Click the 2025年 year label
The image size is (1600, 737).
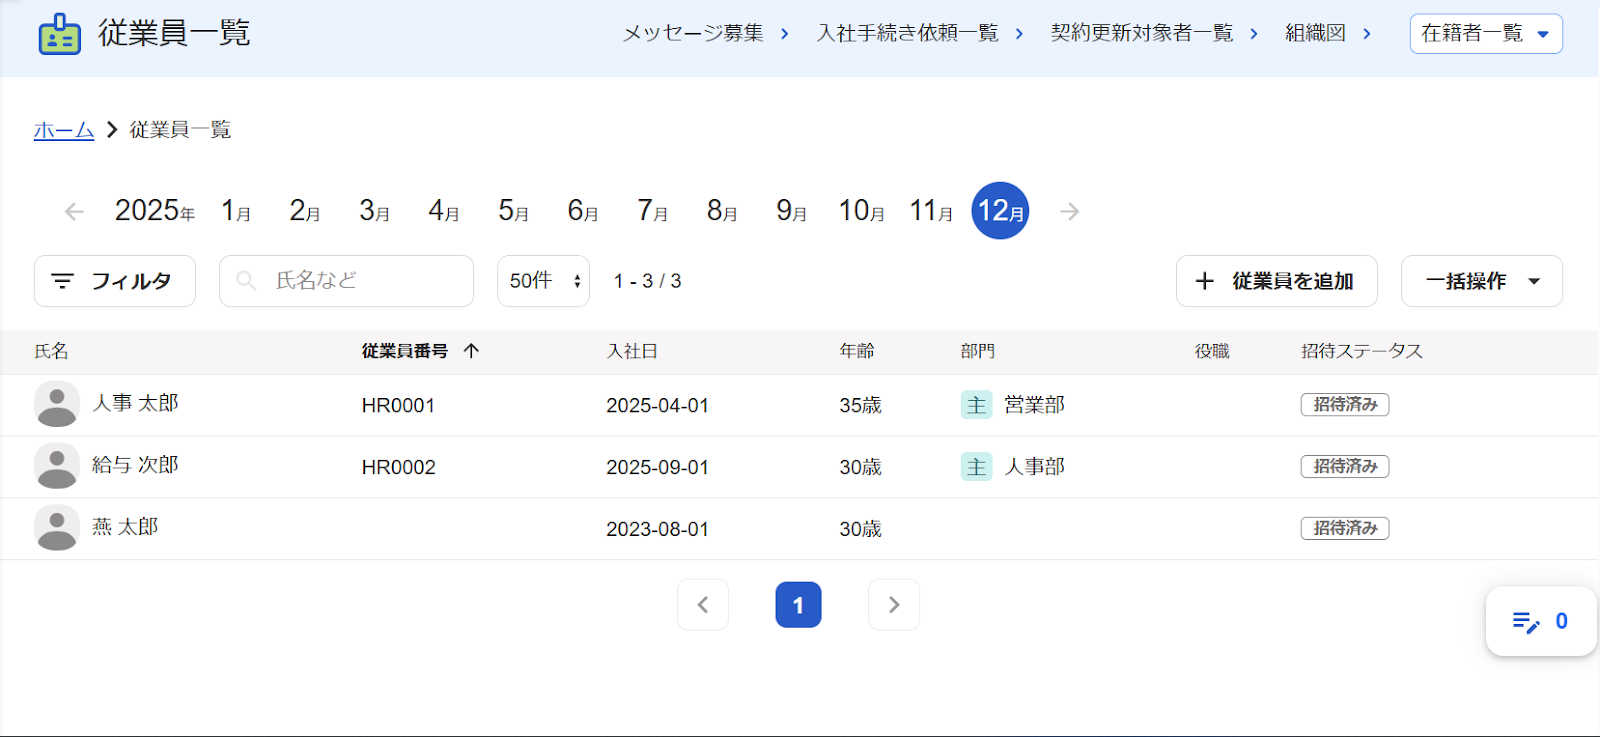(x=154, y=211)
